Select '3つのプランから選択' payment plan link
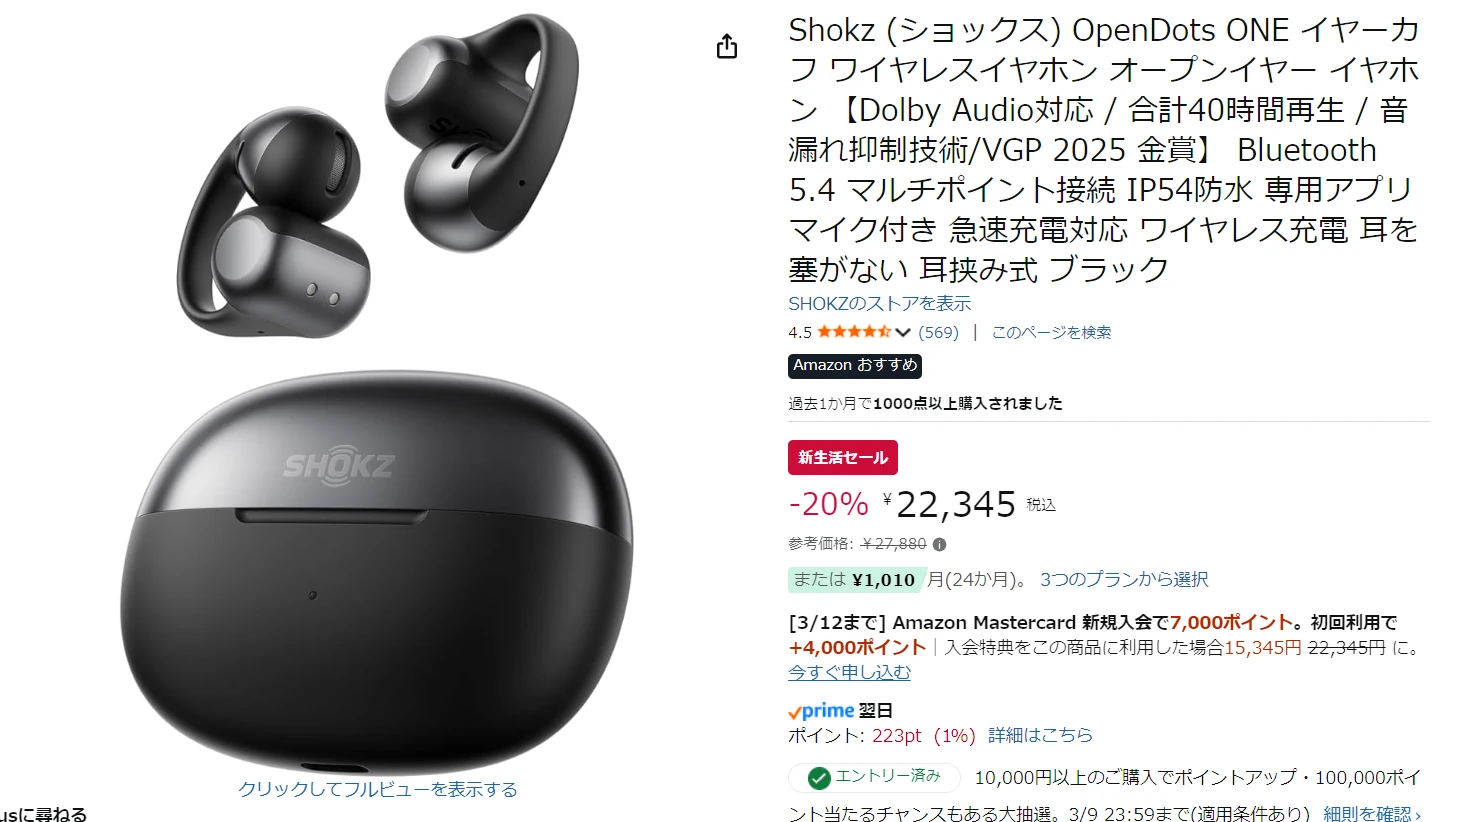The image size is (1458, 822). pos(1124,579)
